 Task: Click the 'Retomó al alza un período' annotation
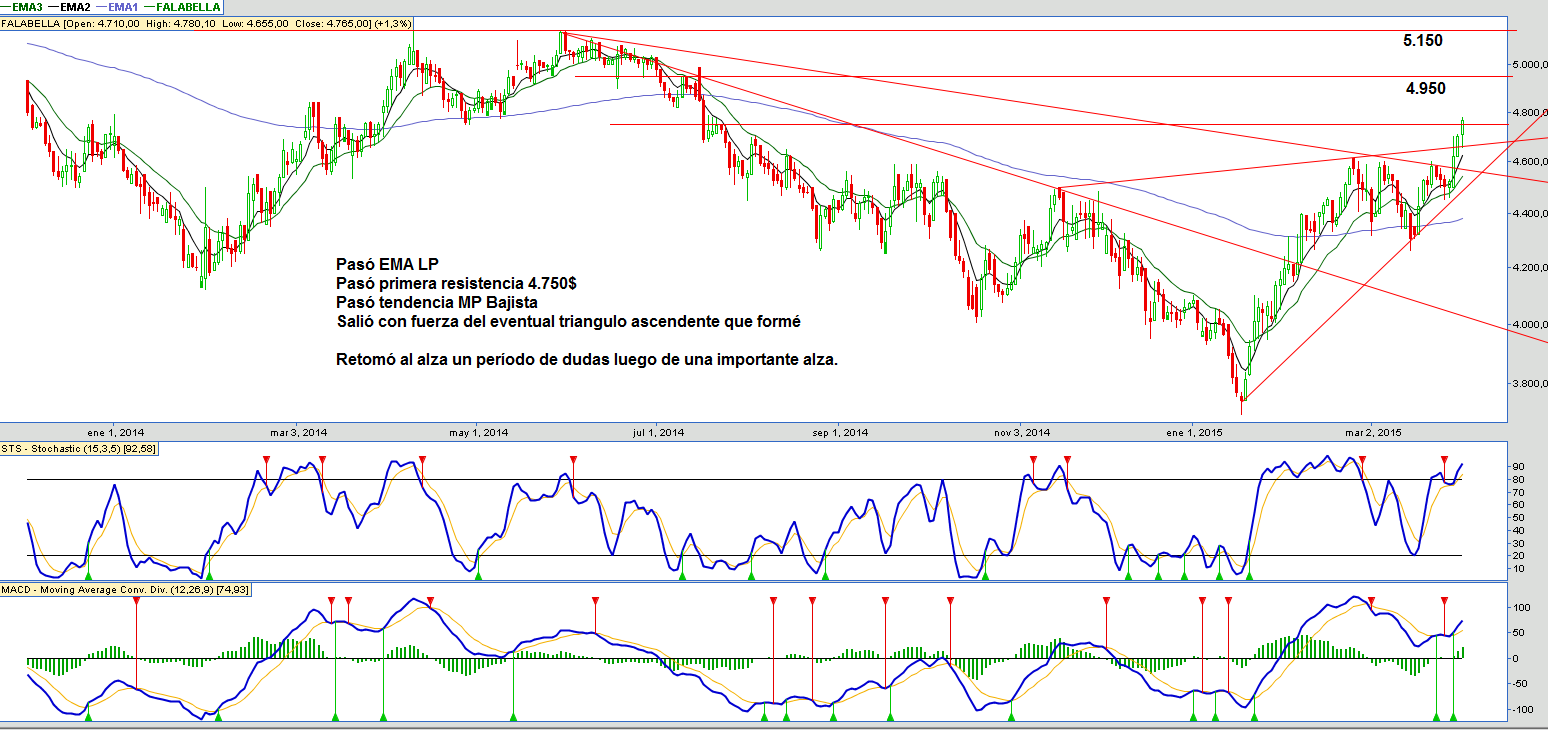(x=588, y=359)
